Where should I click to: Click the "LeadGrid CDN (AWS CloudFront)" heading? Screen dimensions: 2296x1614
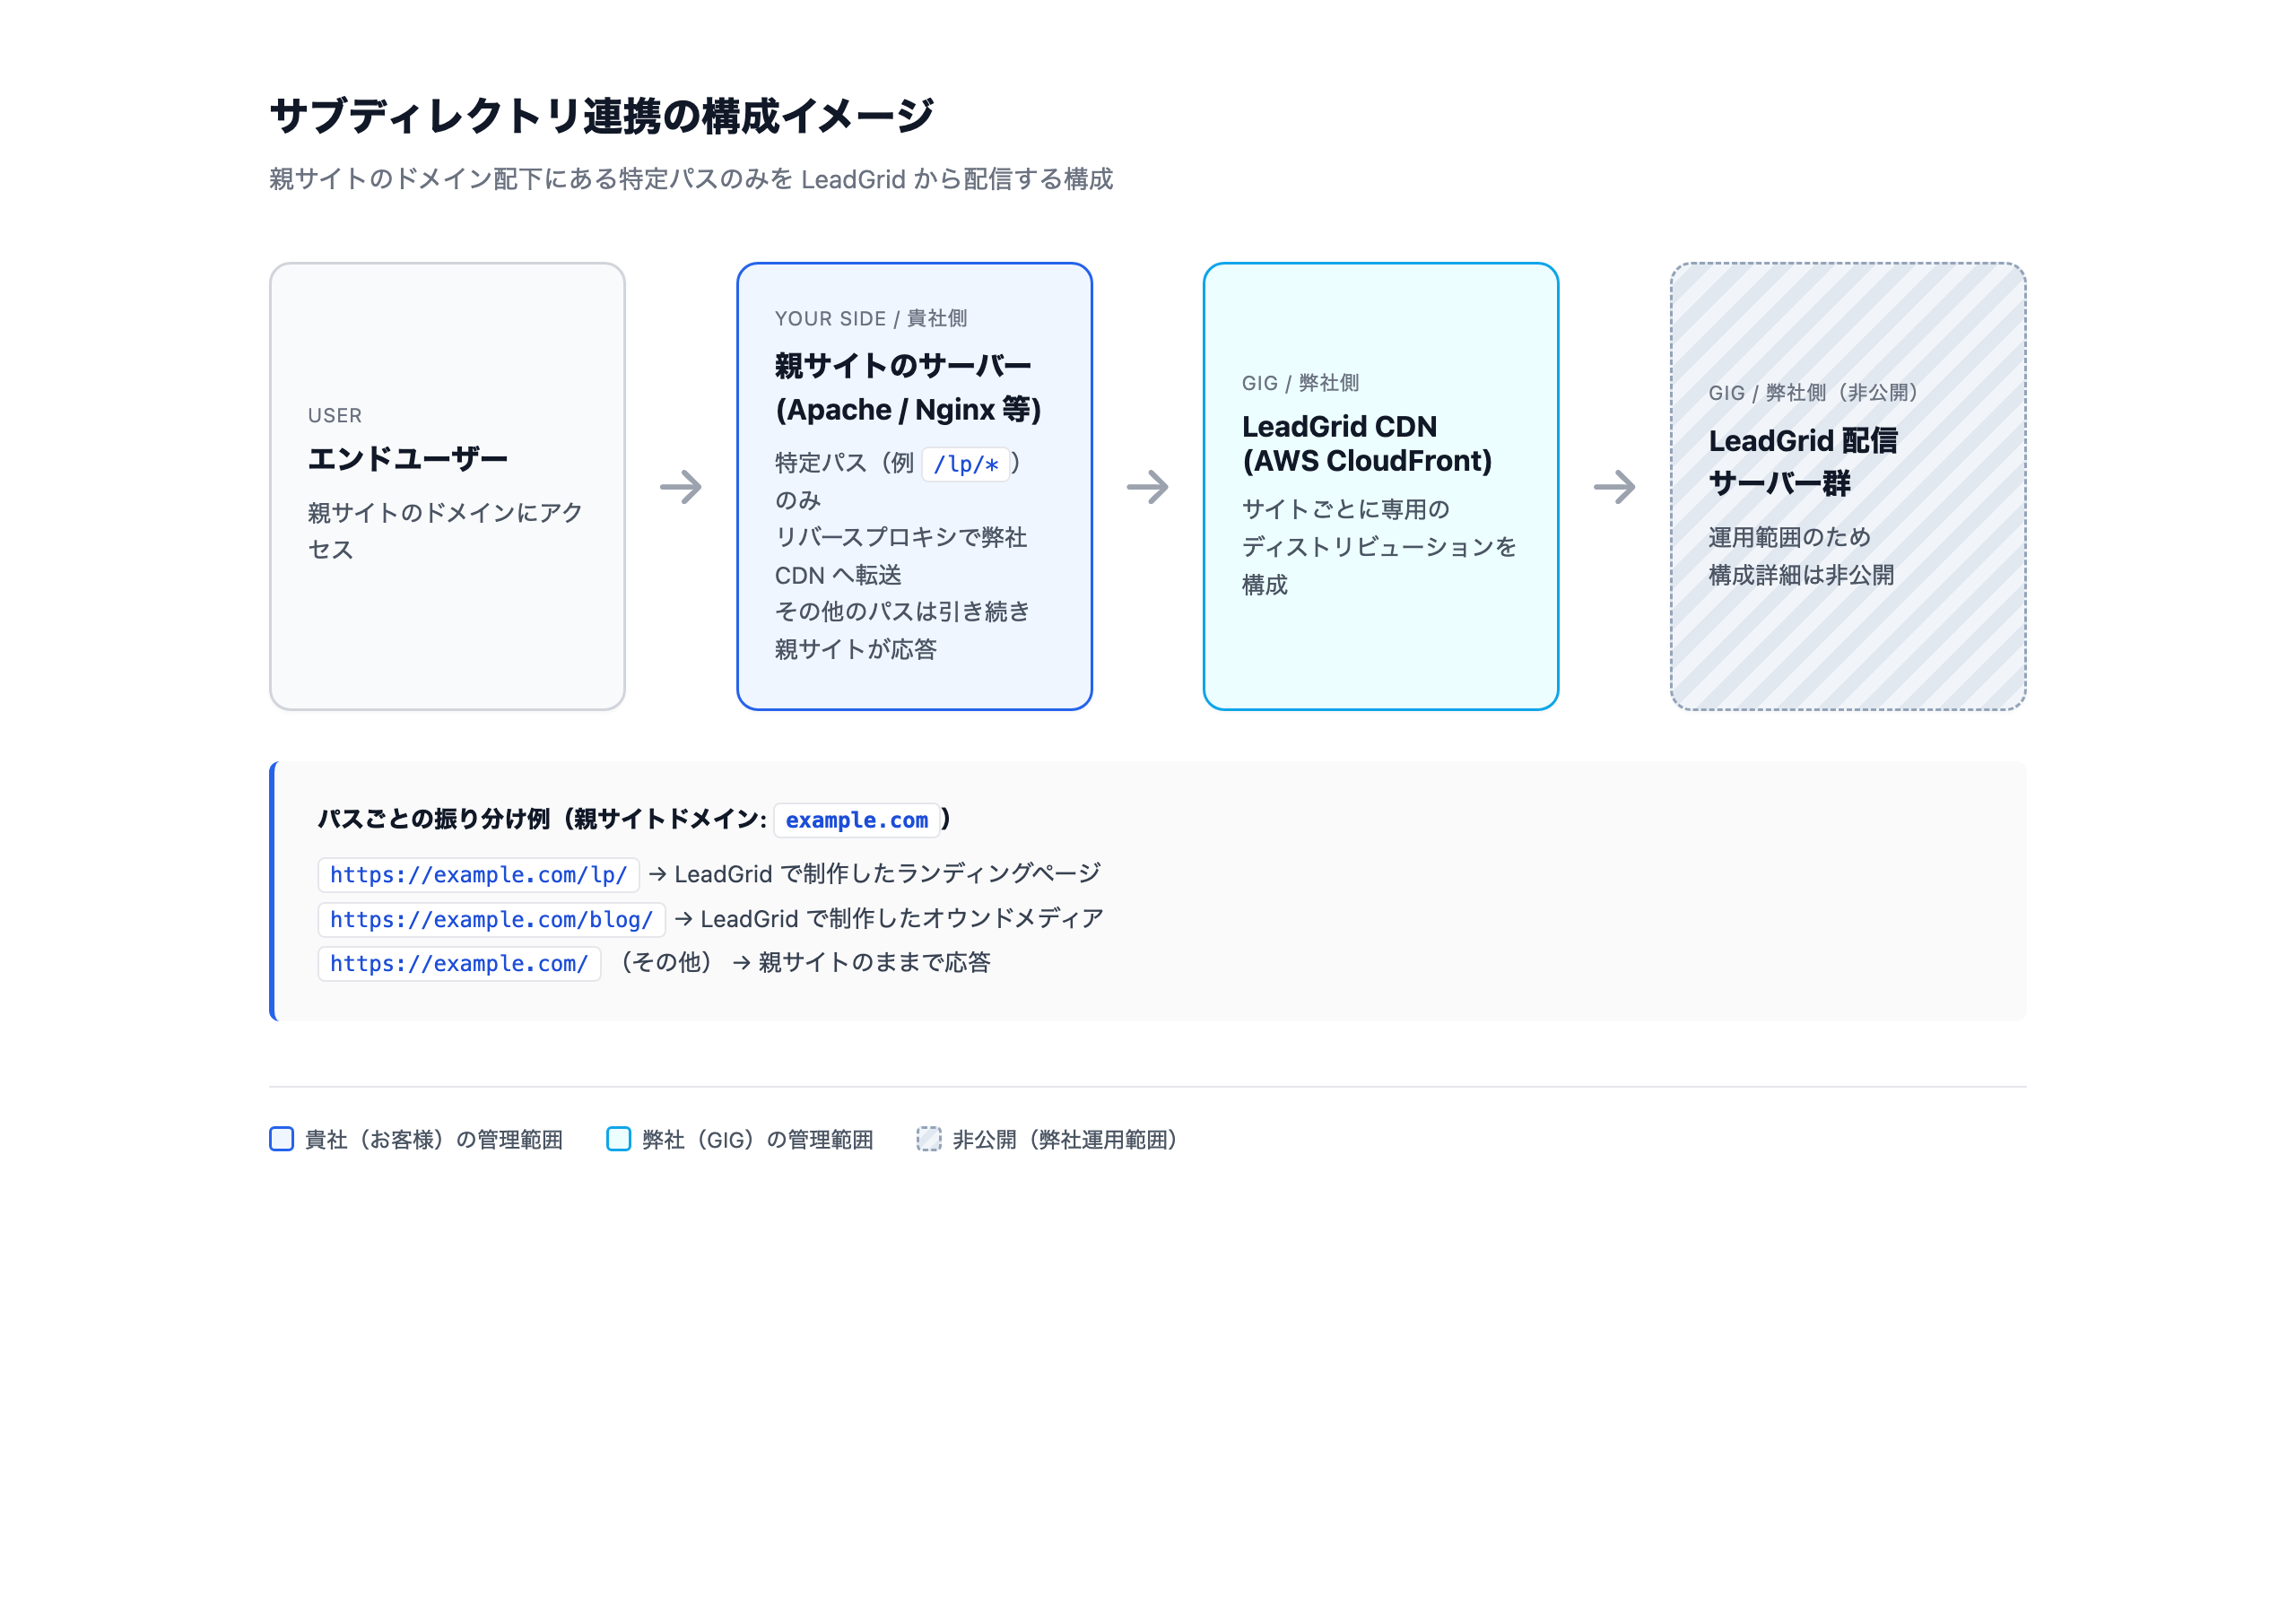click(x=1367, y=444)
